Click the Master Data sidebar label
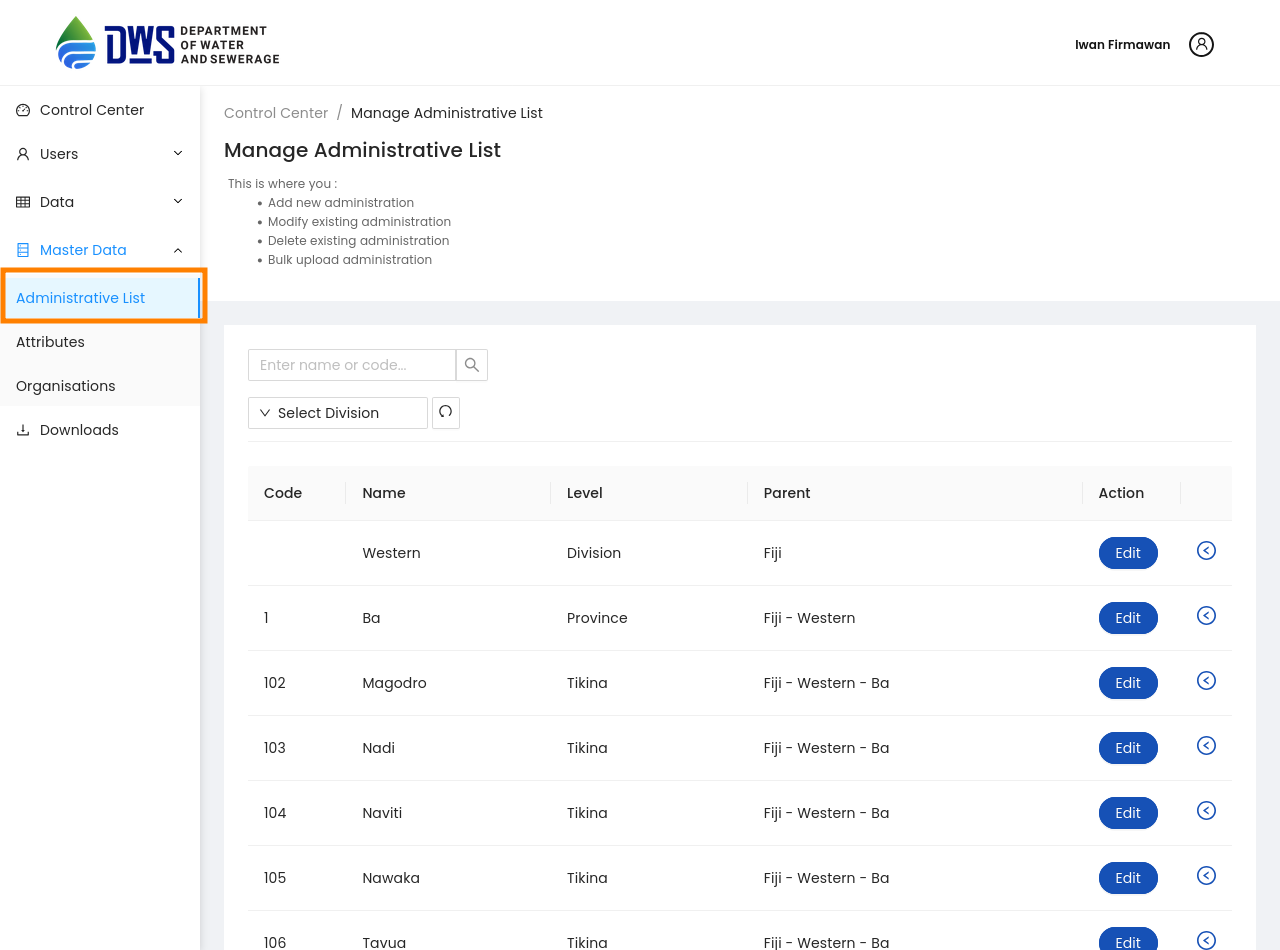This screenshot has height=950, width=1280. click(83, 250)
